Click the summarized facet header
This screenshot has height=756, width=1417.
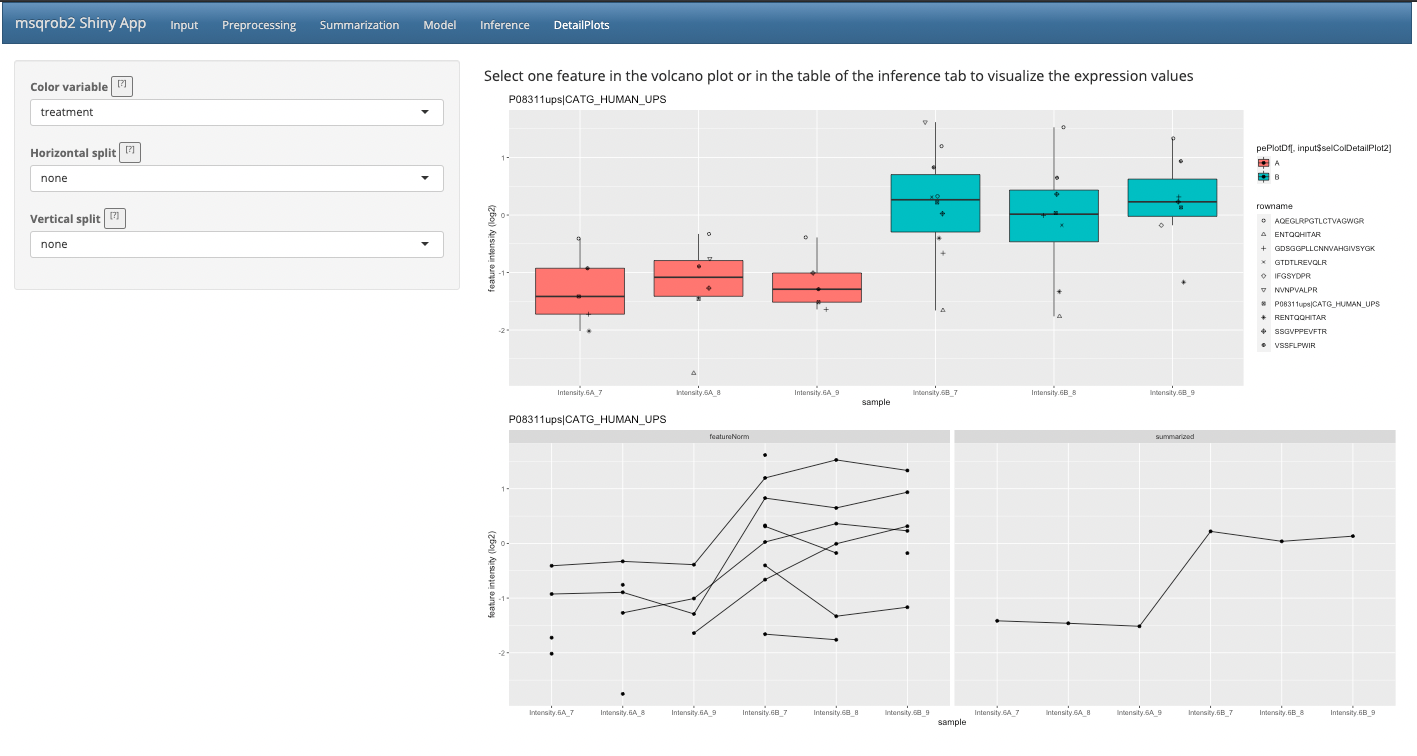click(x=1174, y=436)
